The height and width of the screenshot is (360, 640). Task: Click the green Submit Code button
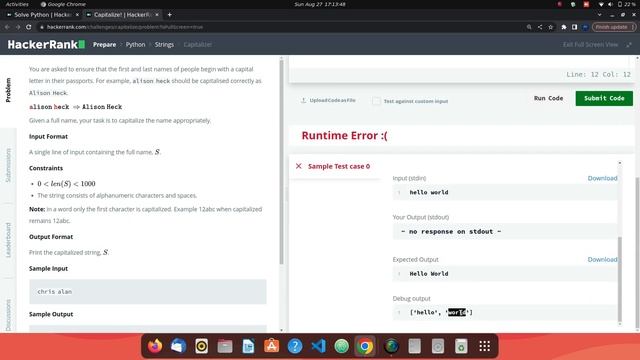[x=604, y=98]
